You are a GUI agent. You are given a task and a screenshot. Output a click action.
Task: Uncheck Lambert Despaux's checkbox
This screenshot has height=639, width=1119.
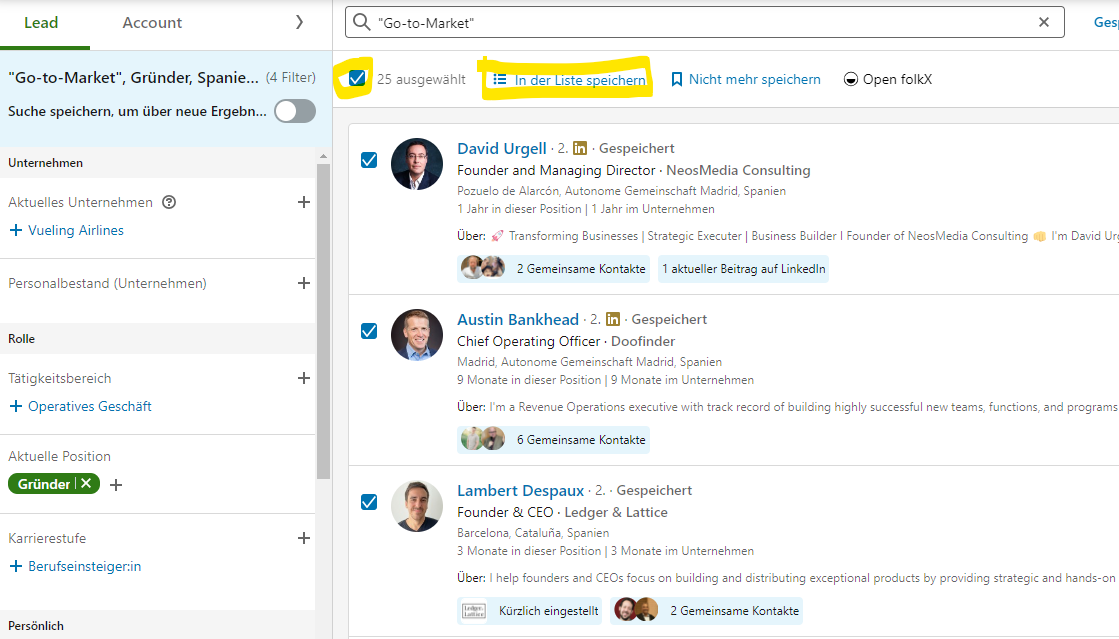pos(369,502)
